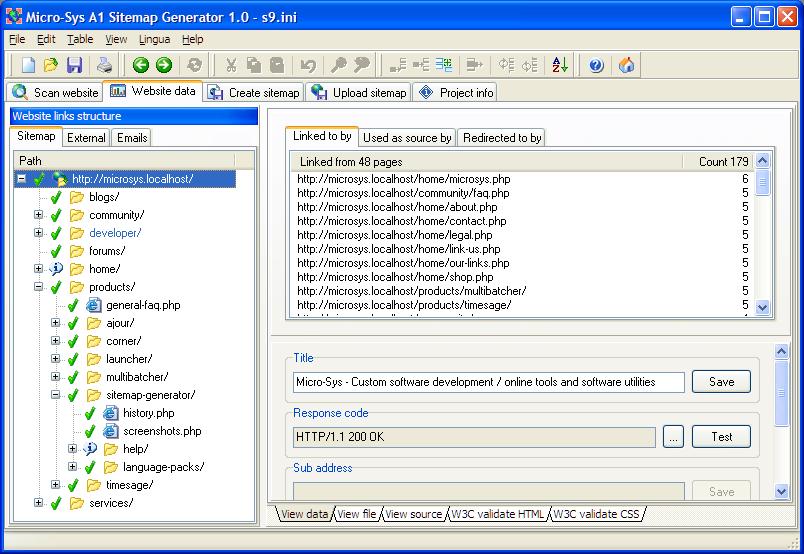Screen dimensions: 804x554
Task: Save the page Title field
Action: tap(721, 382)
